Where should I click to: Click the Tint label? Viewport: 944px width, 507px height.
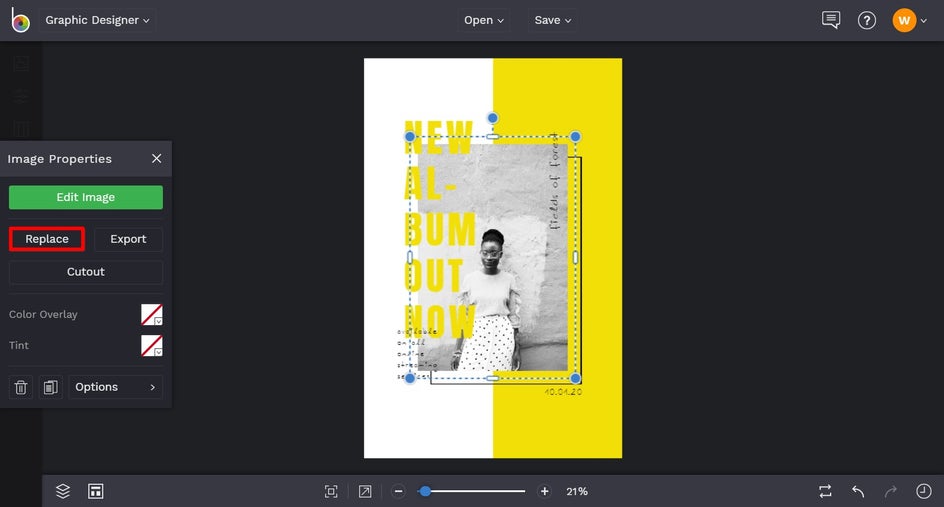point(19,346)
